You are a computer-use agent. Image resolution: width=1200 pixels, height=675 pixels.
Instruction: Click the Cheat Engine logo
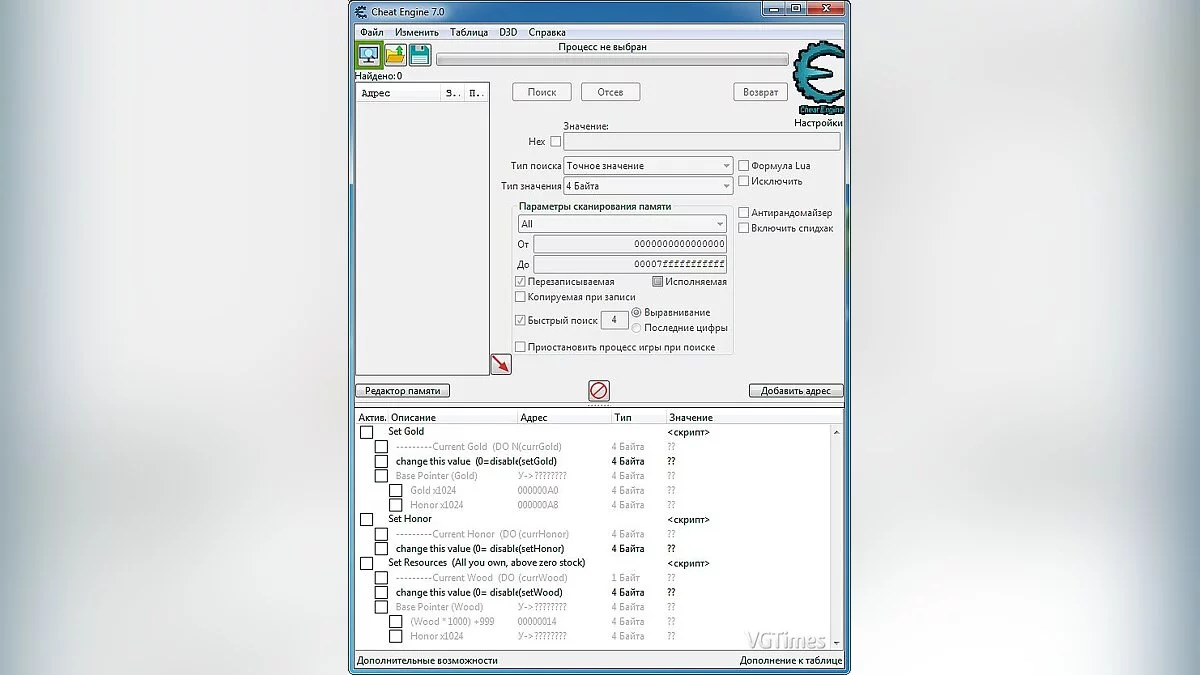[x=818, y=78]
